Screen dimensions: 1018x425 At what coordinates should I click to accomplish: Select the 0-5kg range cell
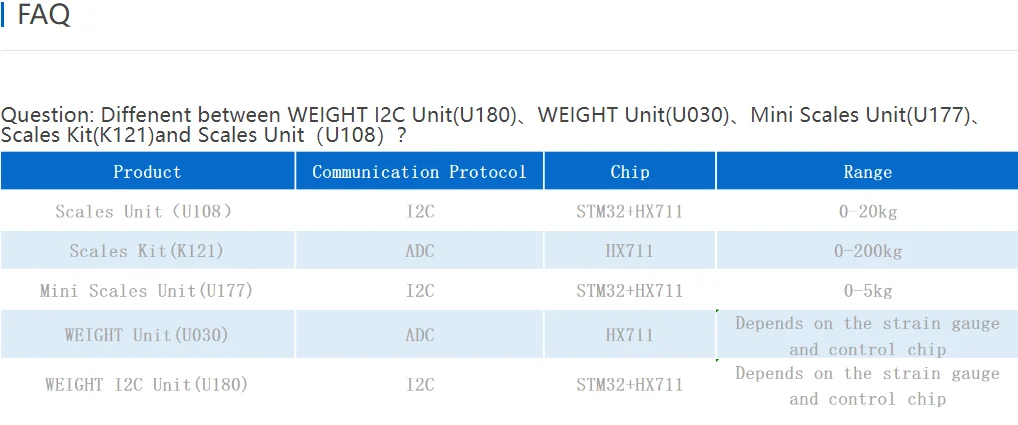(867, 291)
